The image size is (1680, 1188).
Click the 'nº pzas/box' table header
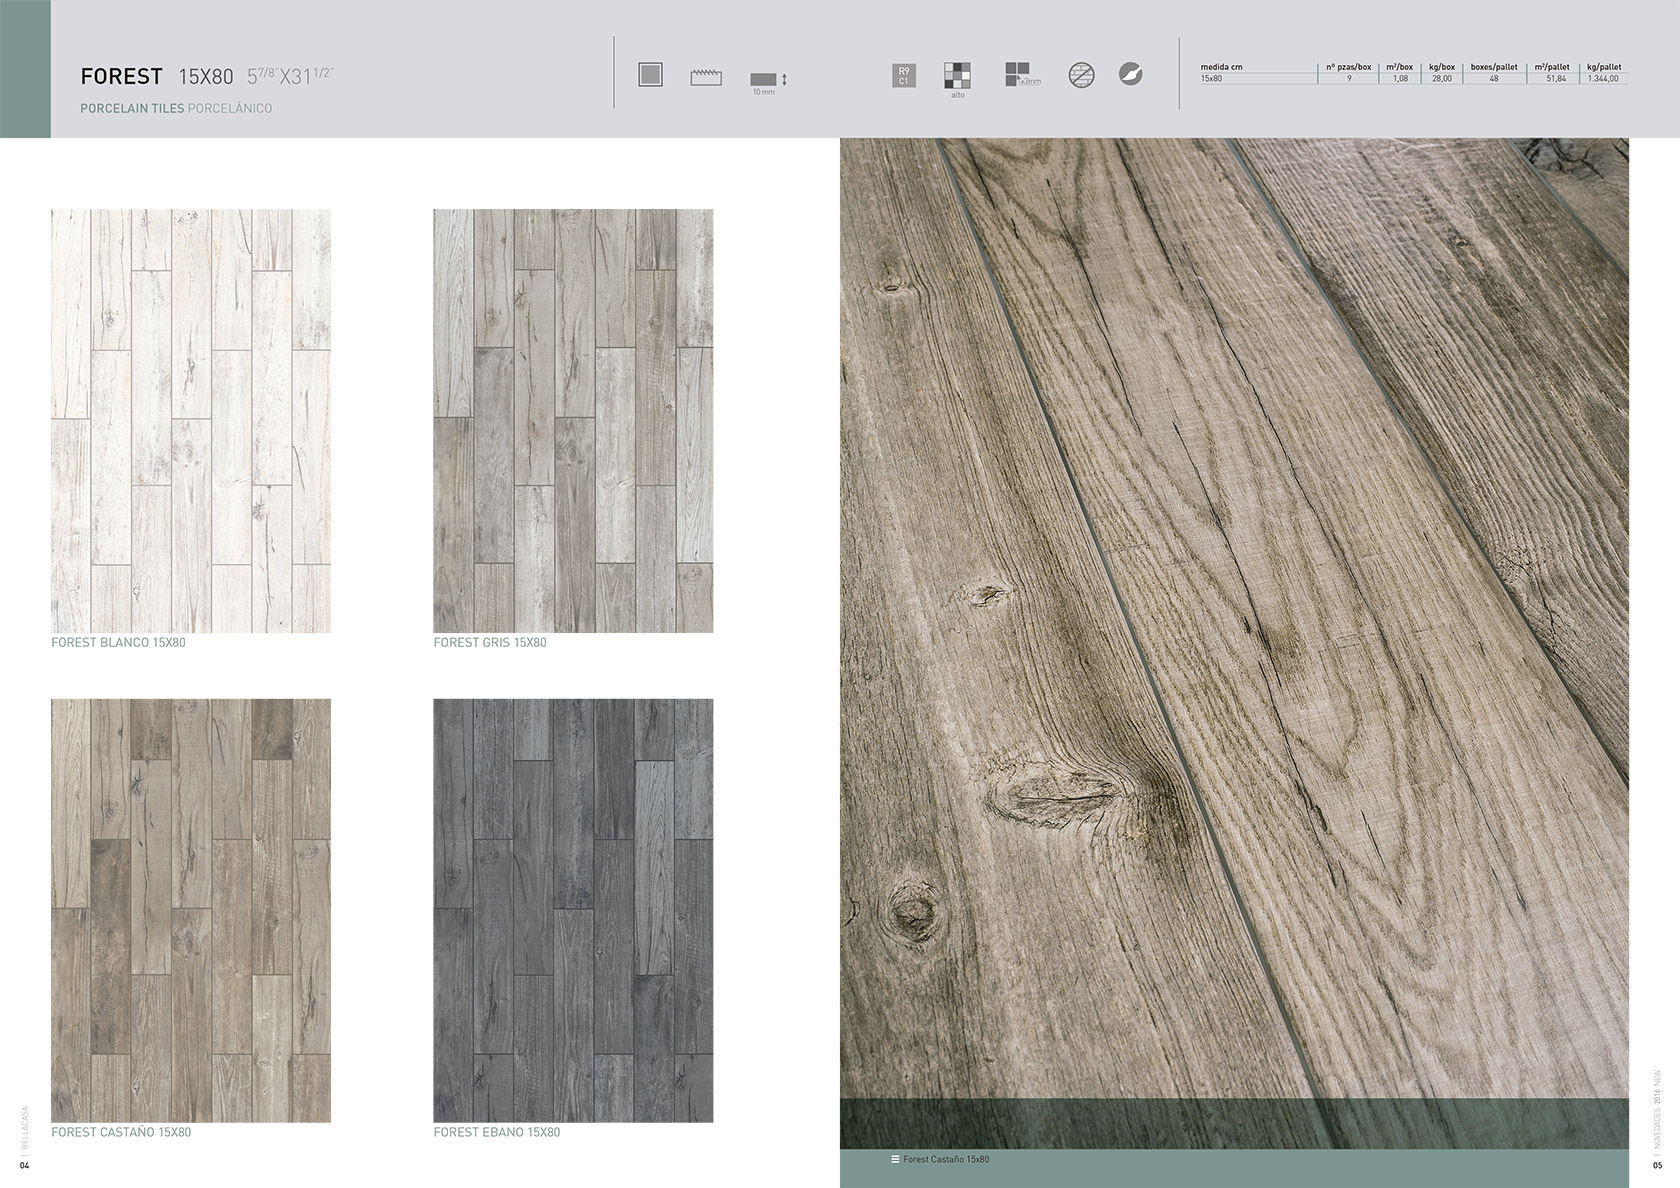coord(1348,67)
